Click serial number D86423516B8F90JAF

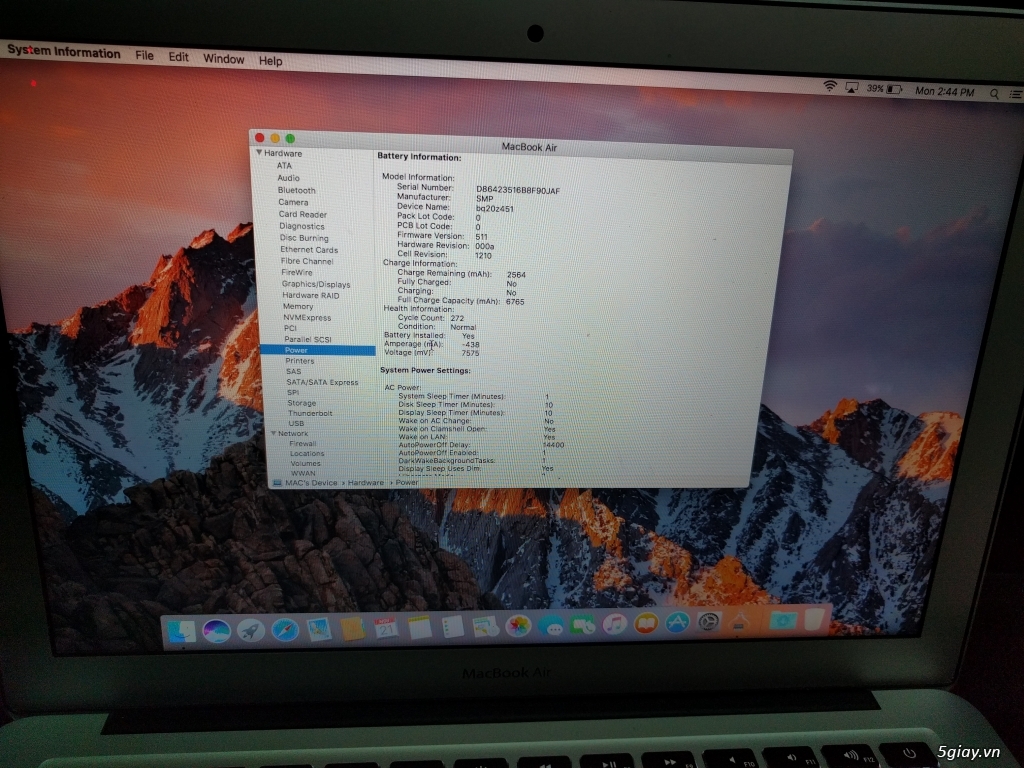[518, 190]
